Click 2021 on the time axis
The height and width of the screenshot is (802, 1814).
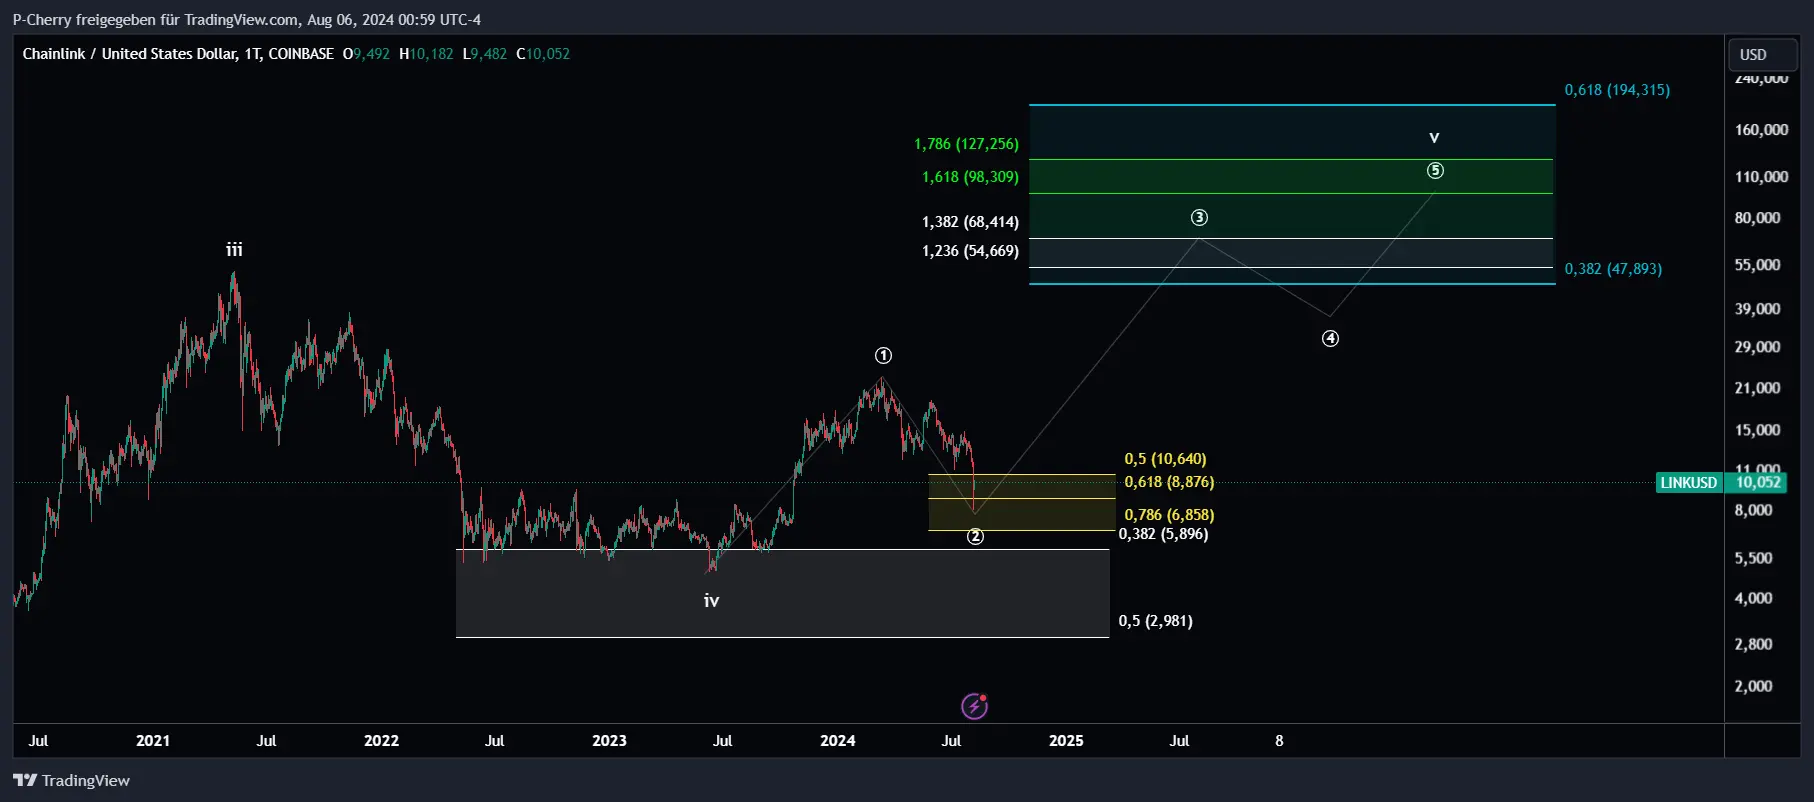pyautogui.click(x=153, y=741)
